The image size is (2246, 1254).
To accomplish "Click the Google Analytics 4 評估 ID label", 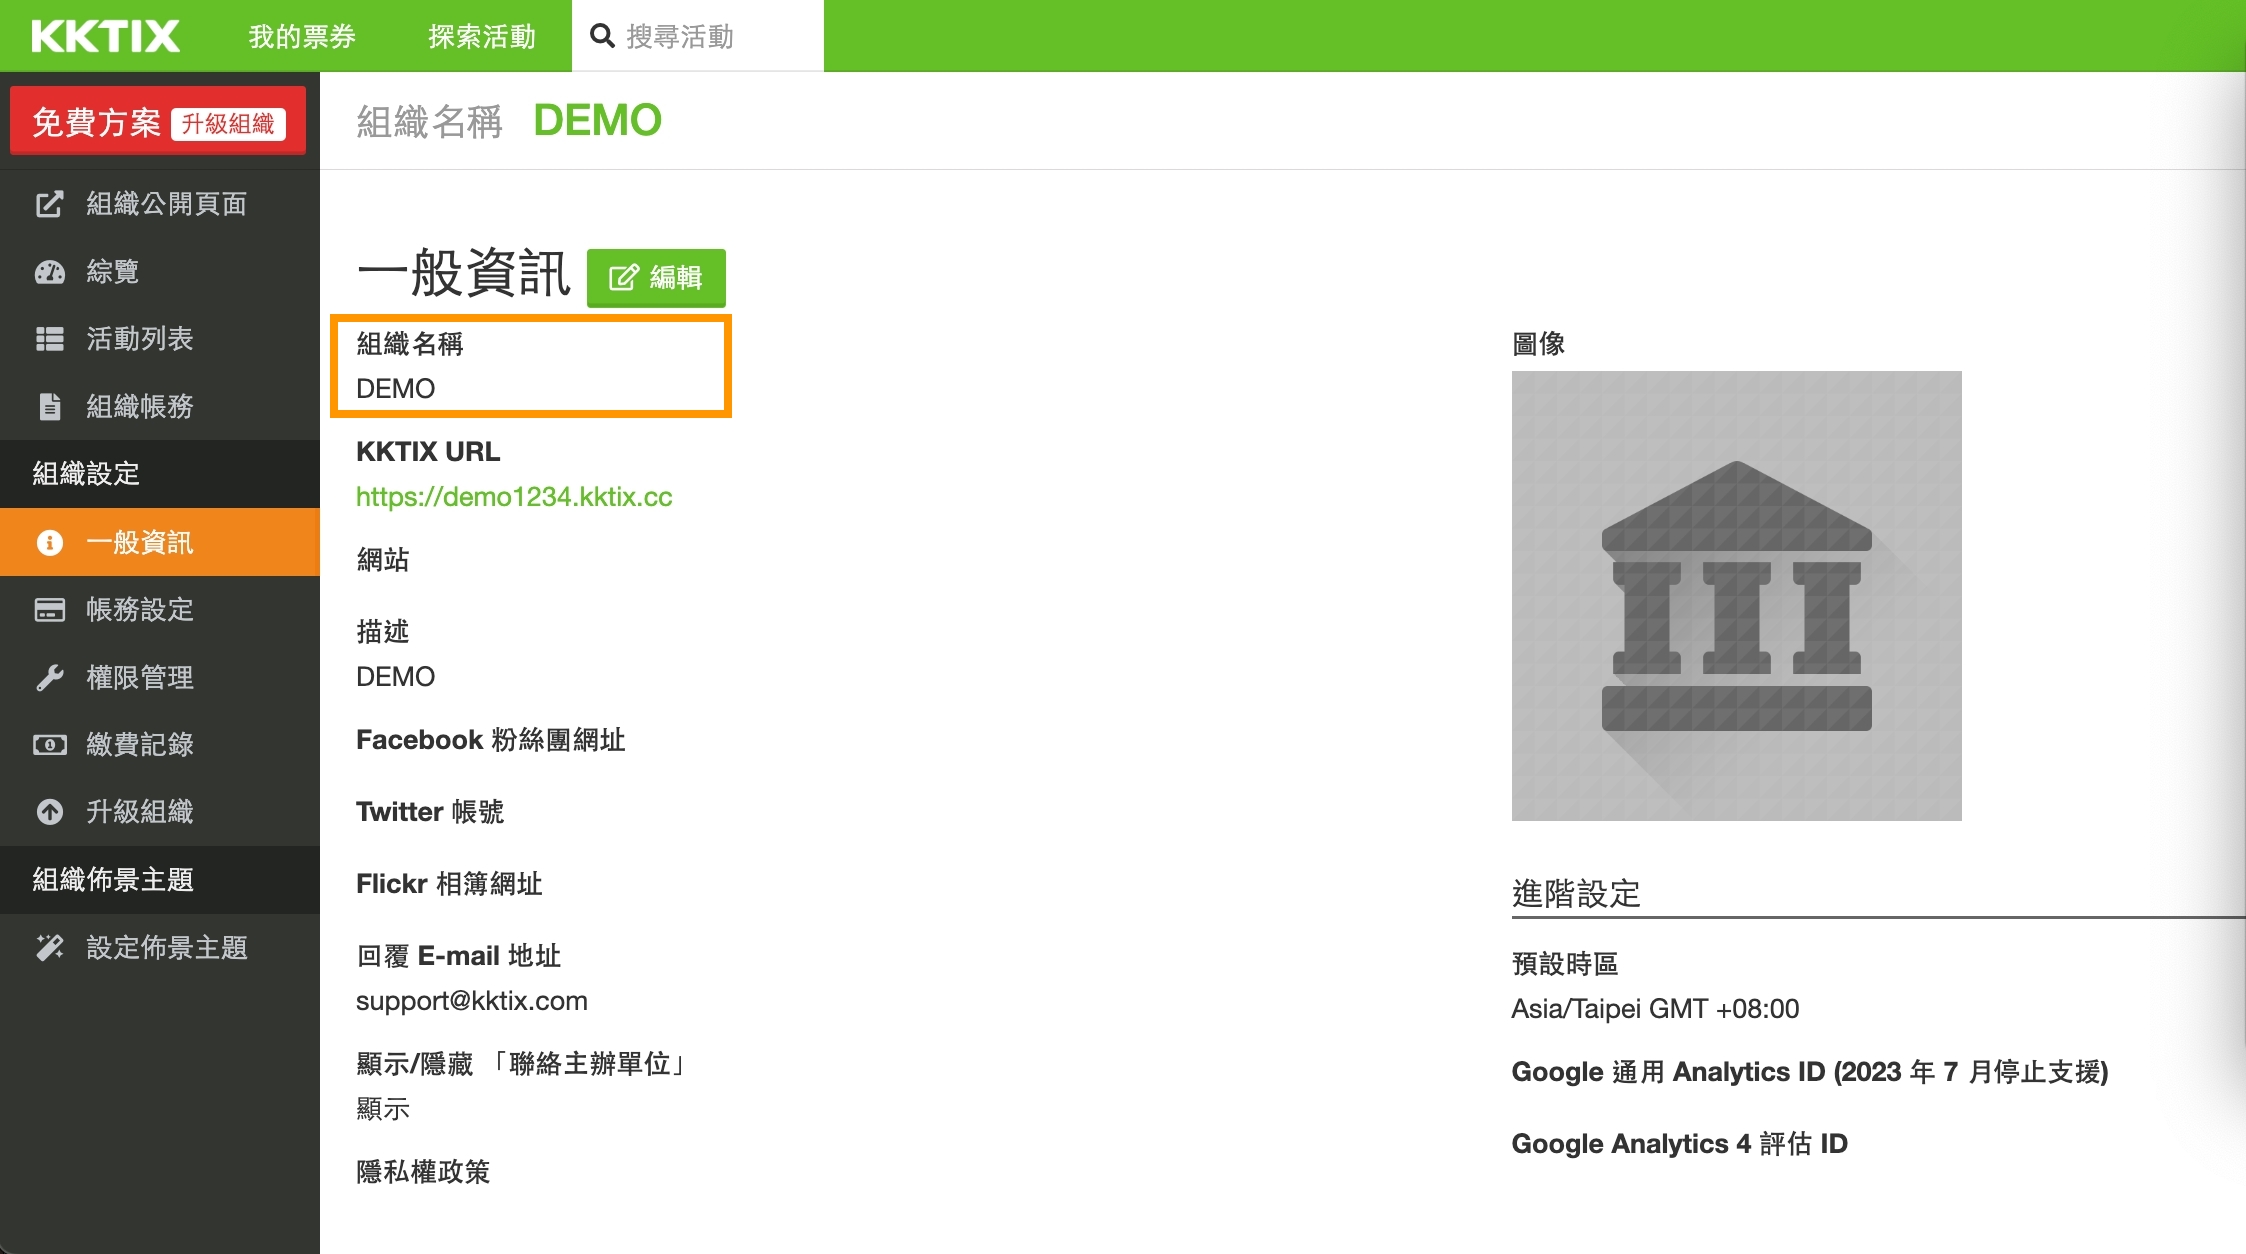I will [x=1680, y=1144].
